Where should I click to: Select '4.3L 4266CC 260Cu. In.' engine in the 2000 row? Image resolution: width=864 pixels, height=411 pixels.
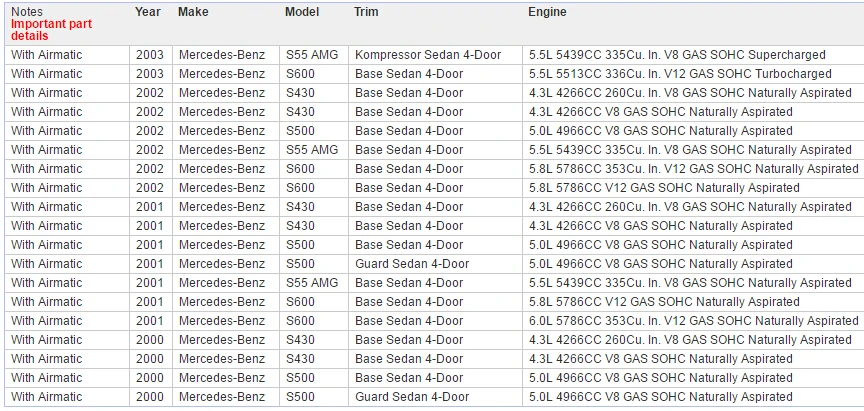coord(690,340)
